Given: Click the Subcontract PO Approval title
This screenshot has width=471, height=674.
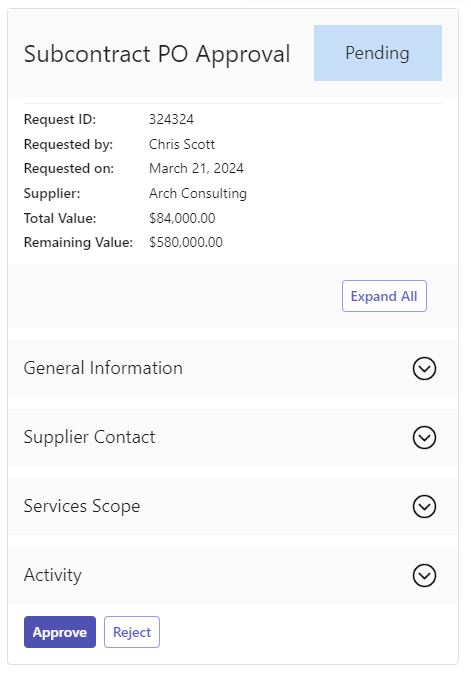Looking at the screenshot, I should pyautogui.click(x=157, y=54).
